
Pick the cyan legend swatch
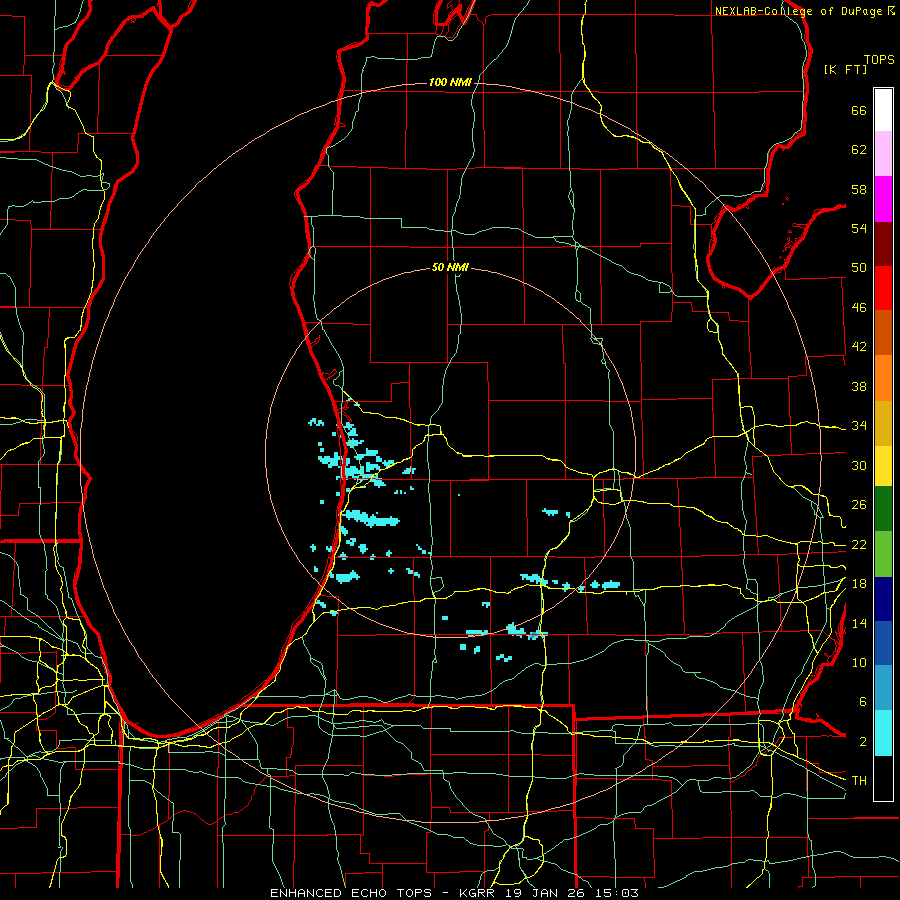[883, 733]
